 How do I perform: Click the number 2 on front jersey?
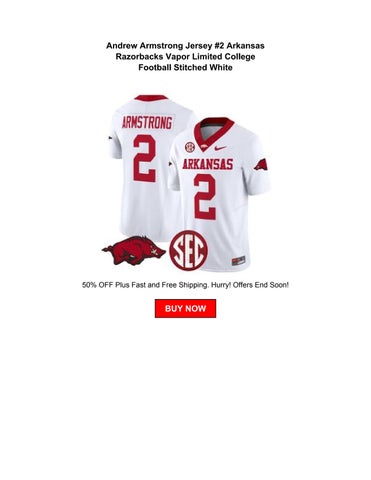coord(205,196)
